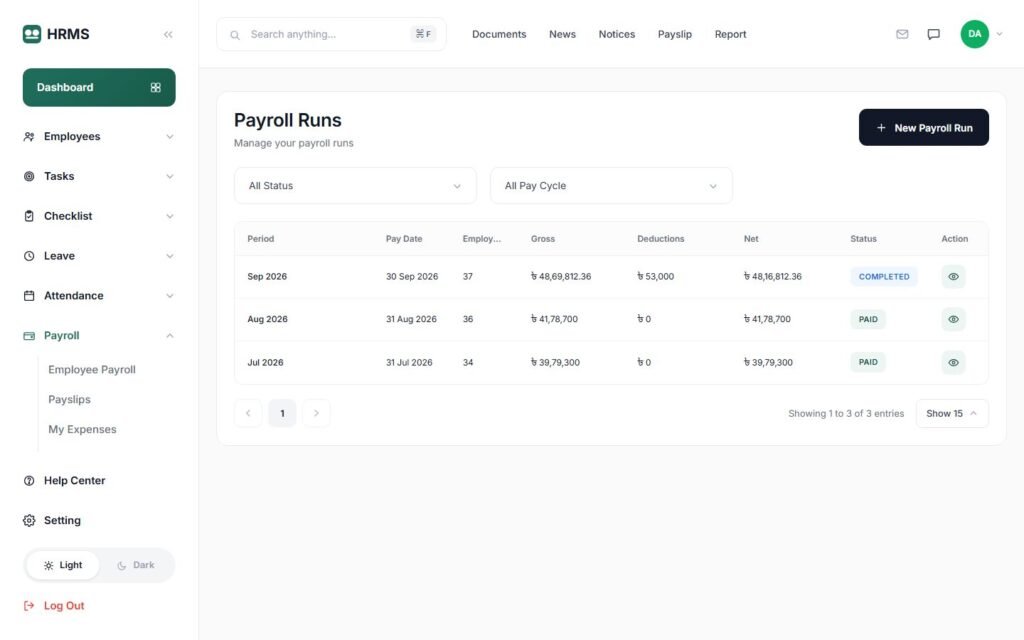View Jul 2026 payroll run eye icon
The width and height of the screenshot is (1024, 640).
click(x=953, y=362)
